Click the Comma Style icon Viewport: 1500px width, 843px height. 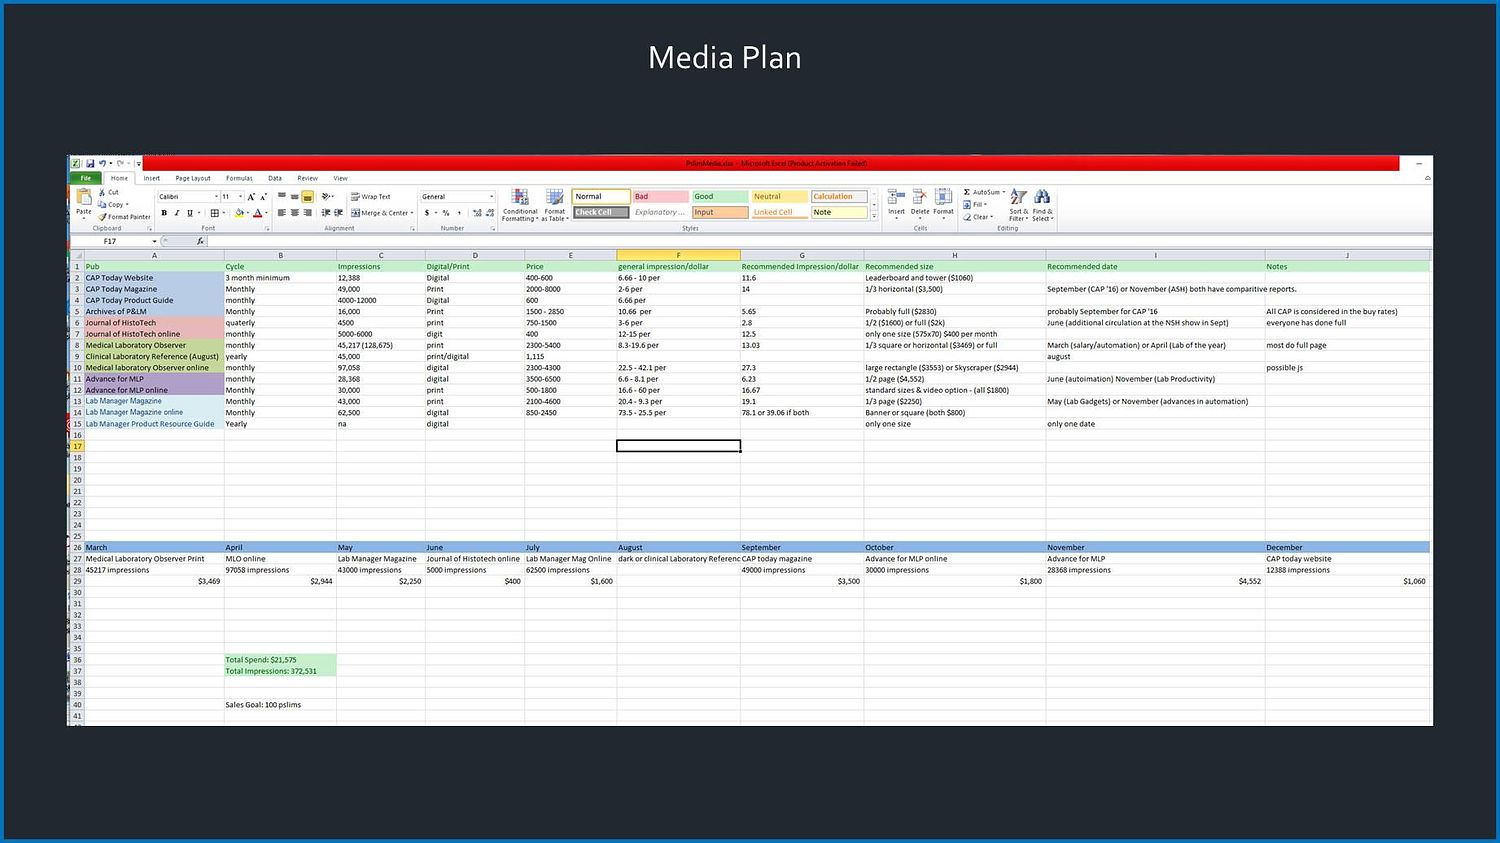(459, 213)
